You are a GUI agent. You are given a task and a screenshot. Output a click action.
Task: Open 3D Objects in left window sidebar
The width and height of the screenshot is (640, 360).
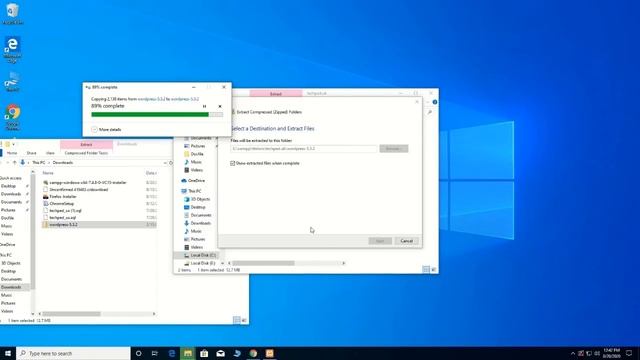click(11, 263)
